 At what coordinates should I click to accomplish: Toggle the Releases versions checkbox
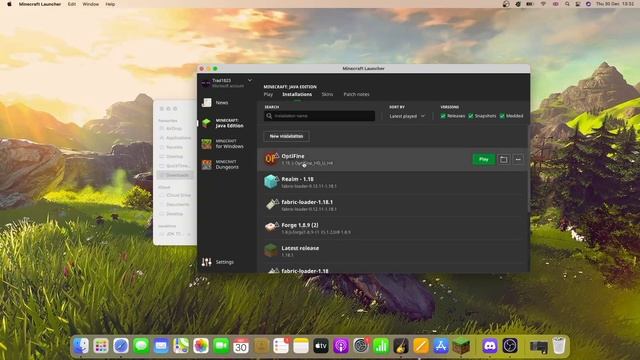[x=443, y=116]
